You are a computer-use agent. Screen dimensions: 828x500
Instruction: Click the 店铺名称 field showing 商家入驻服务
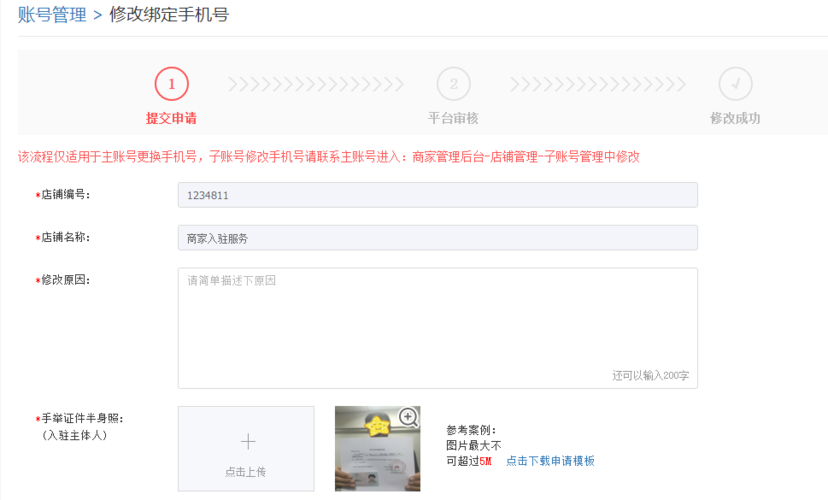(x=438, y=238)
